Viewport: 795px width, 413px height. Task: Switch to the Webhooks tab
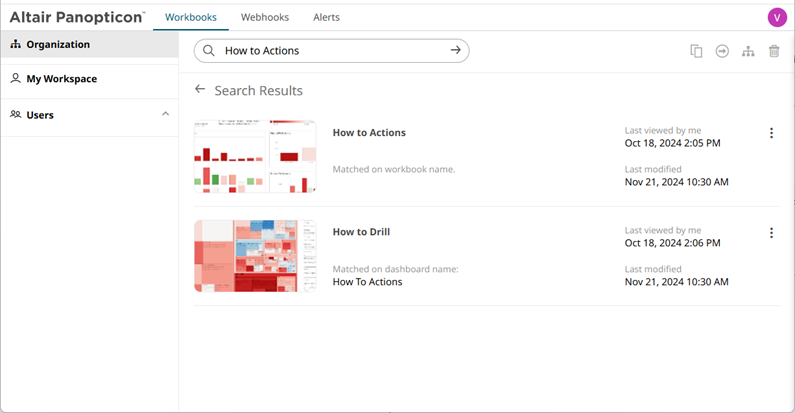pos(265,17)
